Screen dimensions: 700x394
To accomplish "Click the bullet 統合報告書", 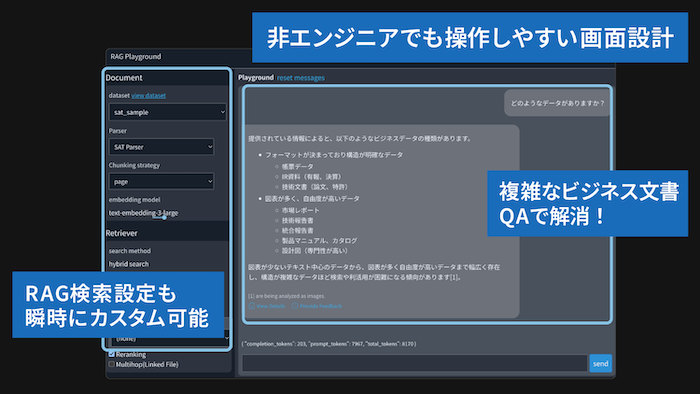I will tap(297, 231).
